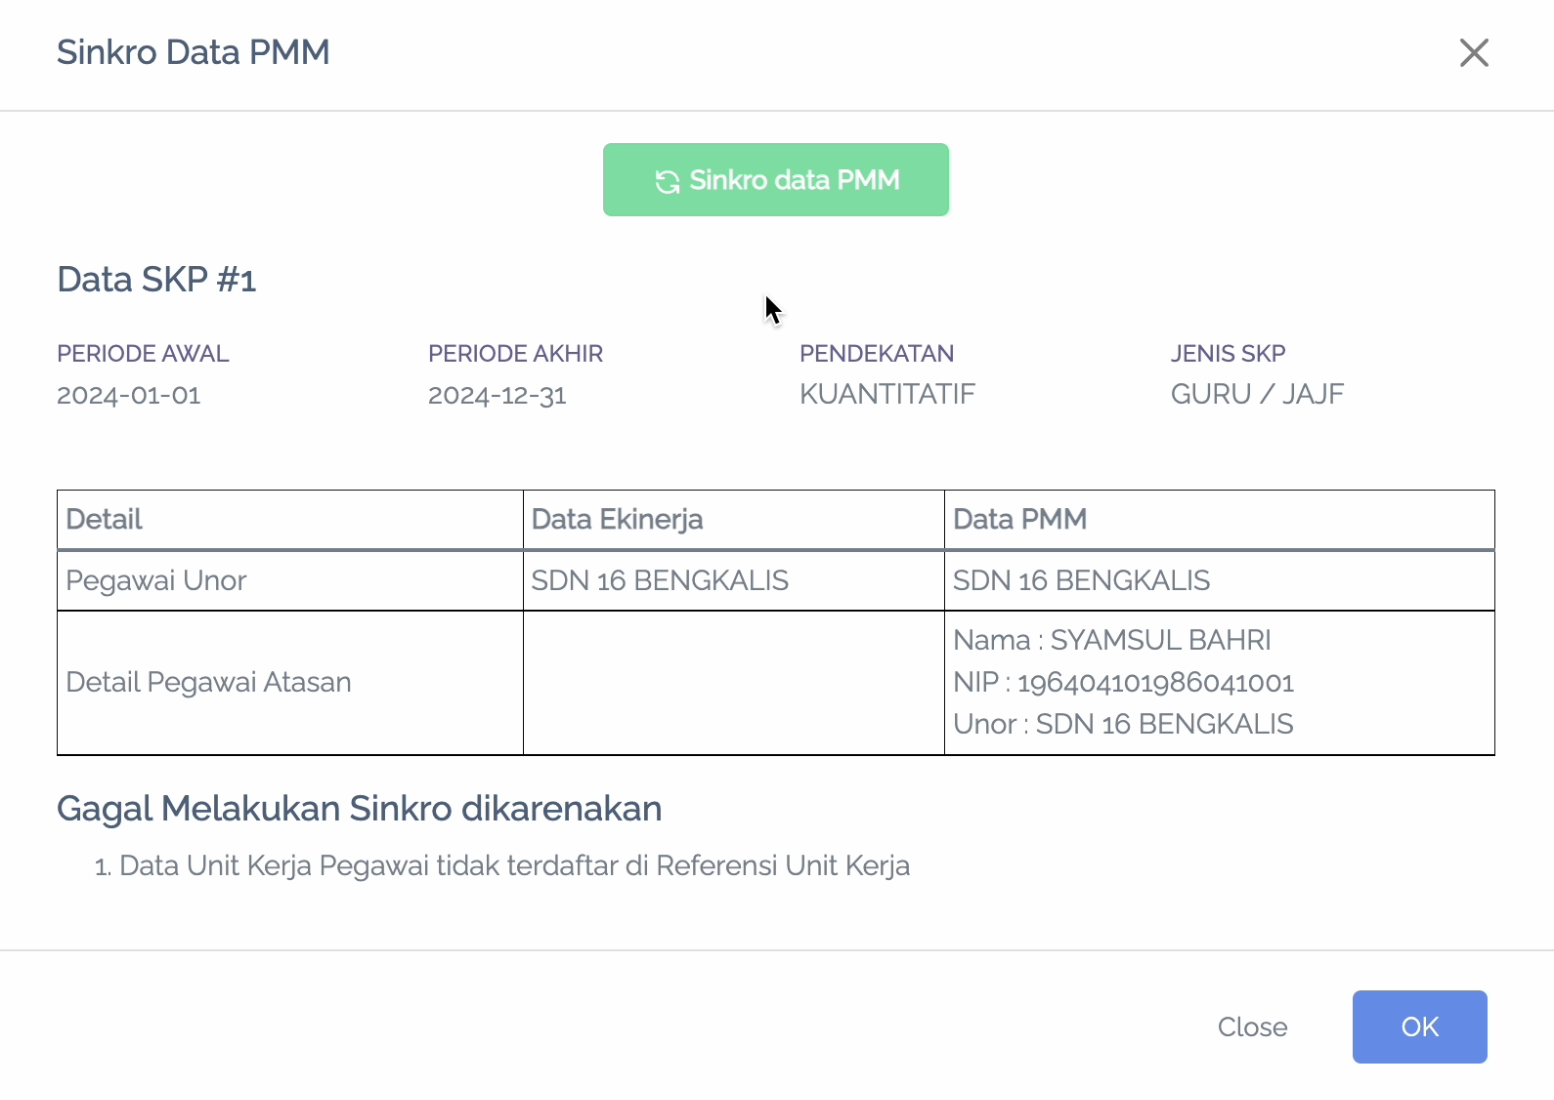1554x1100 pixels.
Task: Click the empty Ekinerja cell for Atasan
Action: point(733,683)
